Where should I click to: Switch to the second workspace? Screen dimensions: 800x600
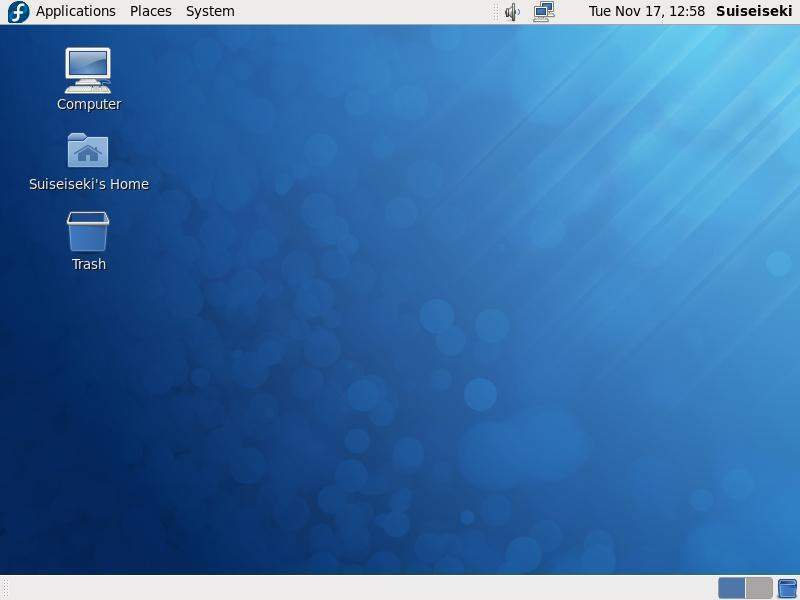point(758,587)
